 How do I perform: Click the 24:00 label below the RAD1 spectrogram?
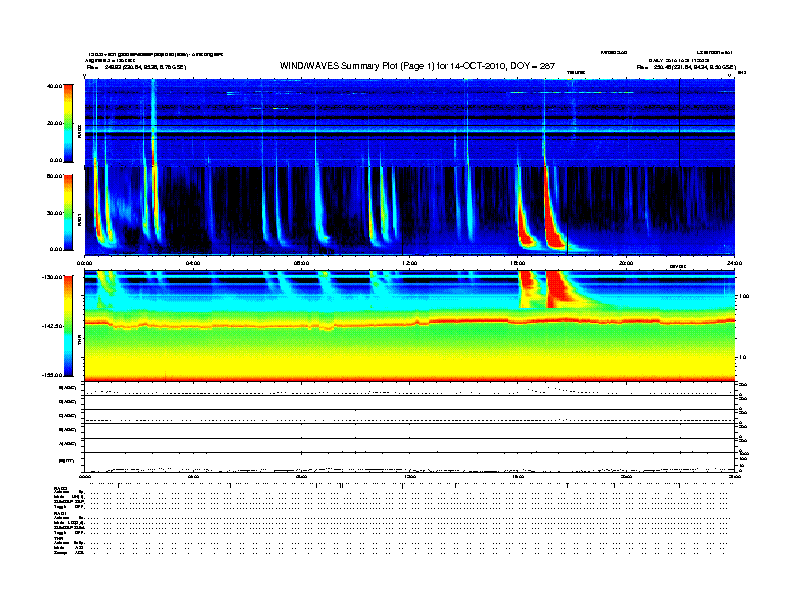pyautogui.click(x=734, y=263)
